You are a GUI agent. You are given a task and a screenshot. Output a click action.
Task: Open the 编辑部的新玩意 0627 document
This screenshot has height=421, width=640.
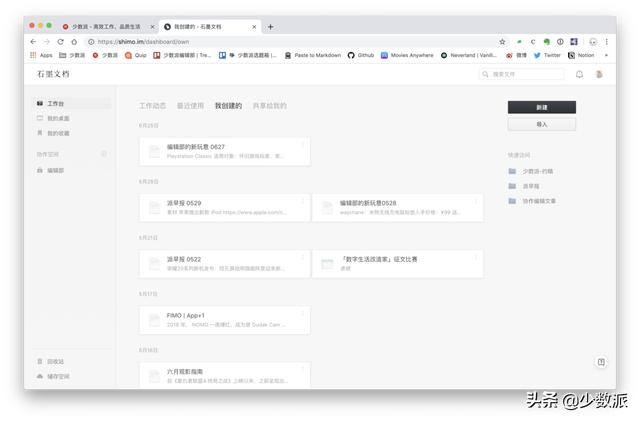pos(224,151)
